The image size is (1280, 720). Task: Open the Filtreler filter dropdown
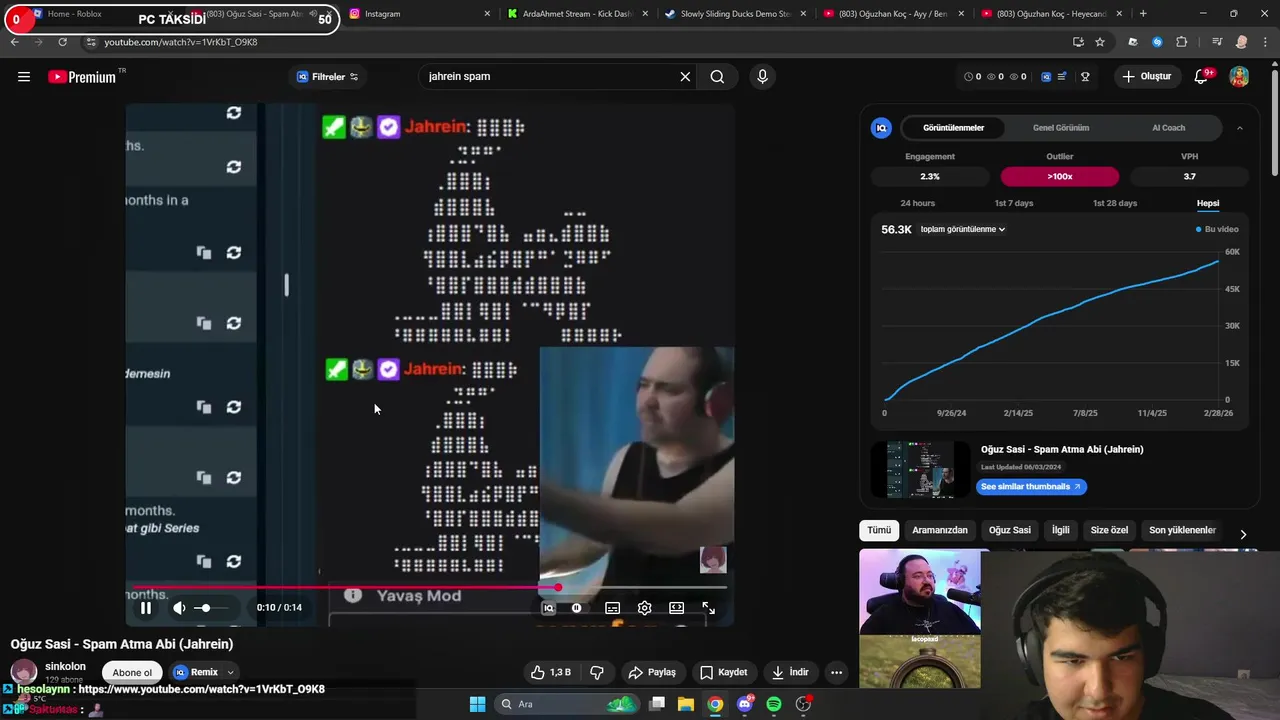pos(328,77)
